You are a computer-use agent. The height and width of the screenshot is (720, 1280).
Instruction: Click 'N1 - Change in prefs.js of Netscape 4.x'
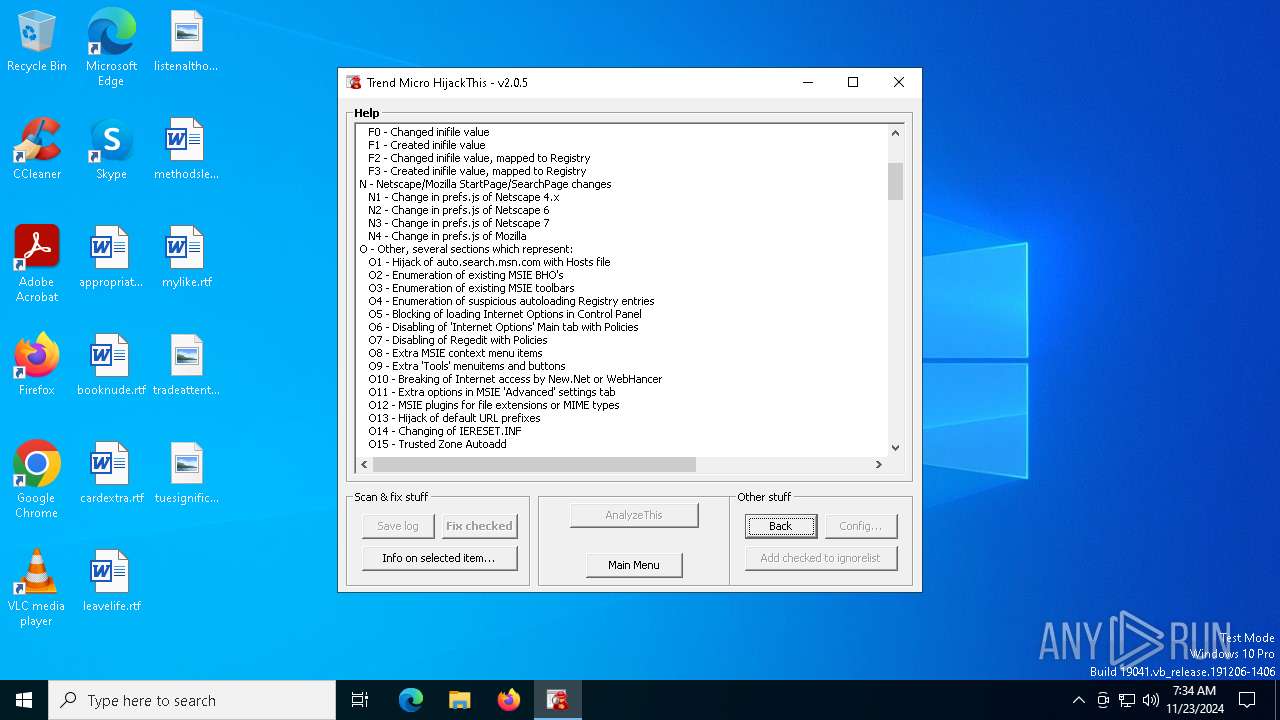point(463,197)
